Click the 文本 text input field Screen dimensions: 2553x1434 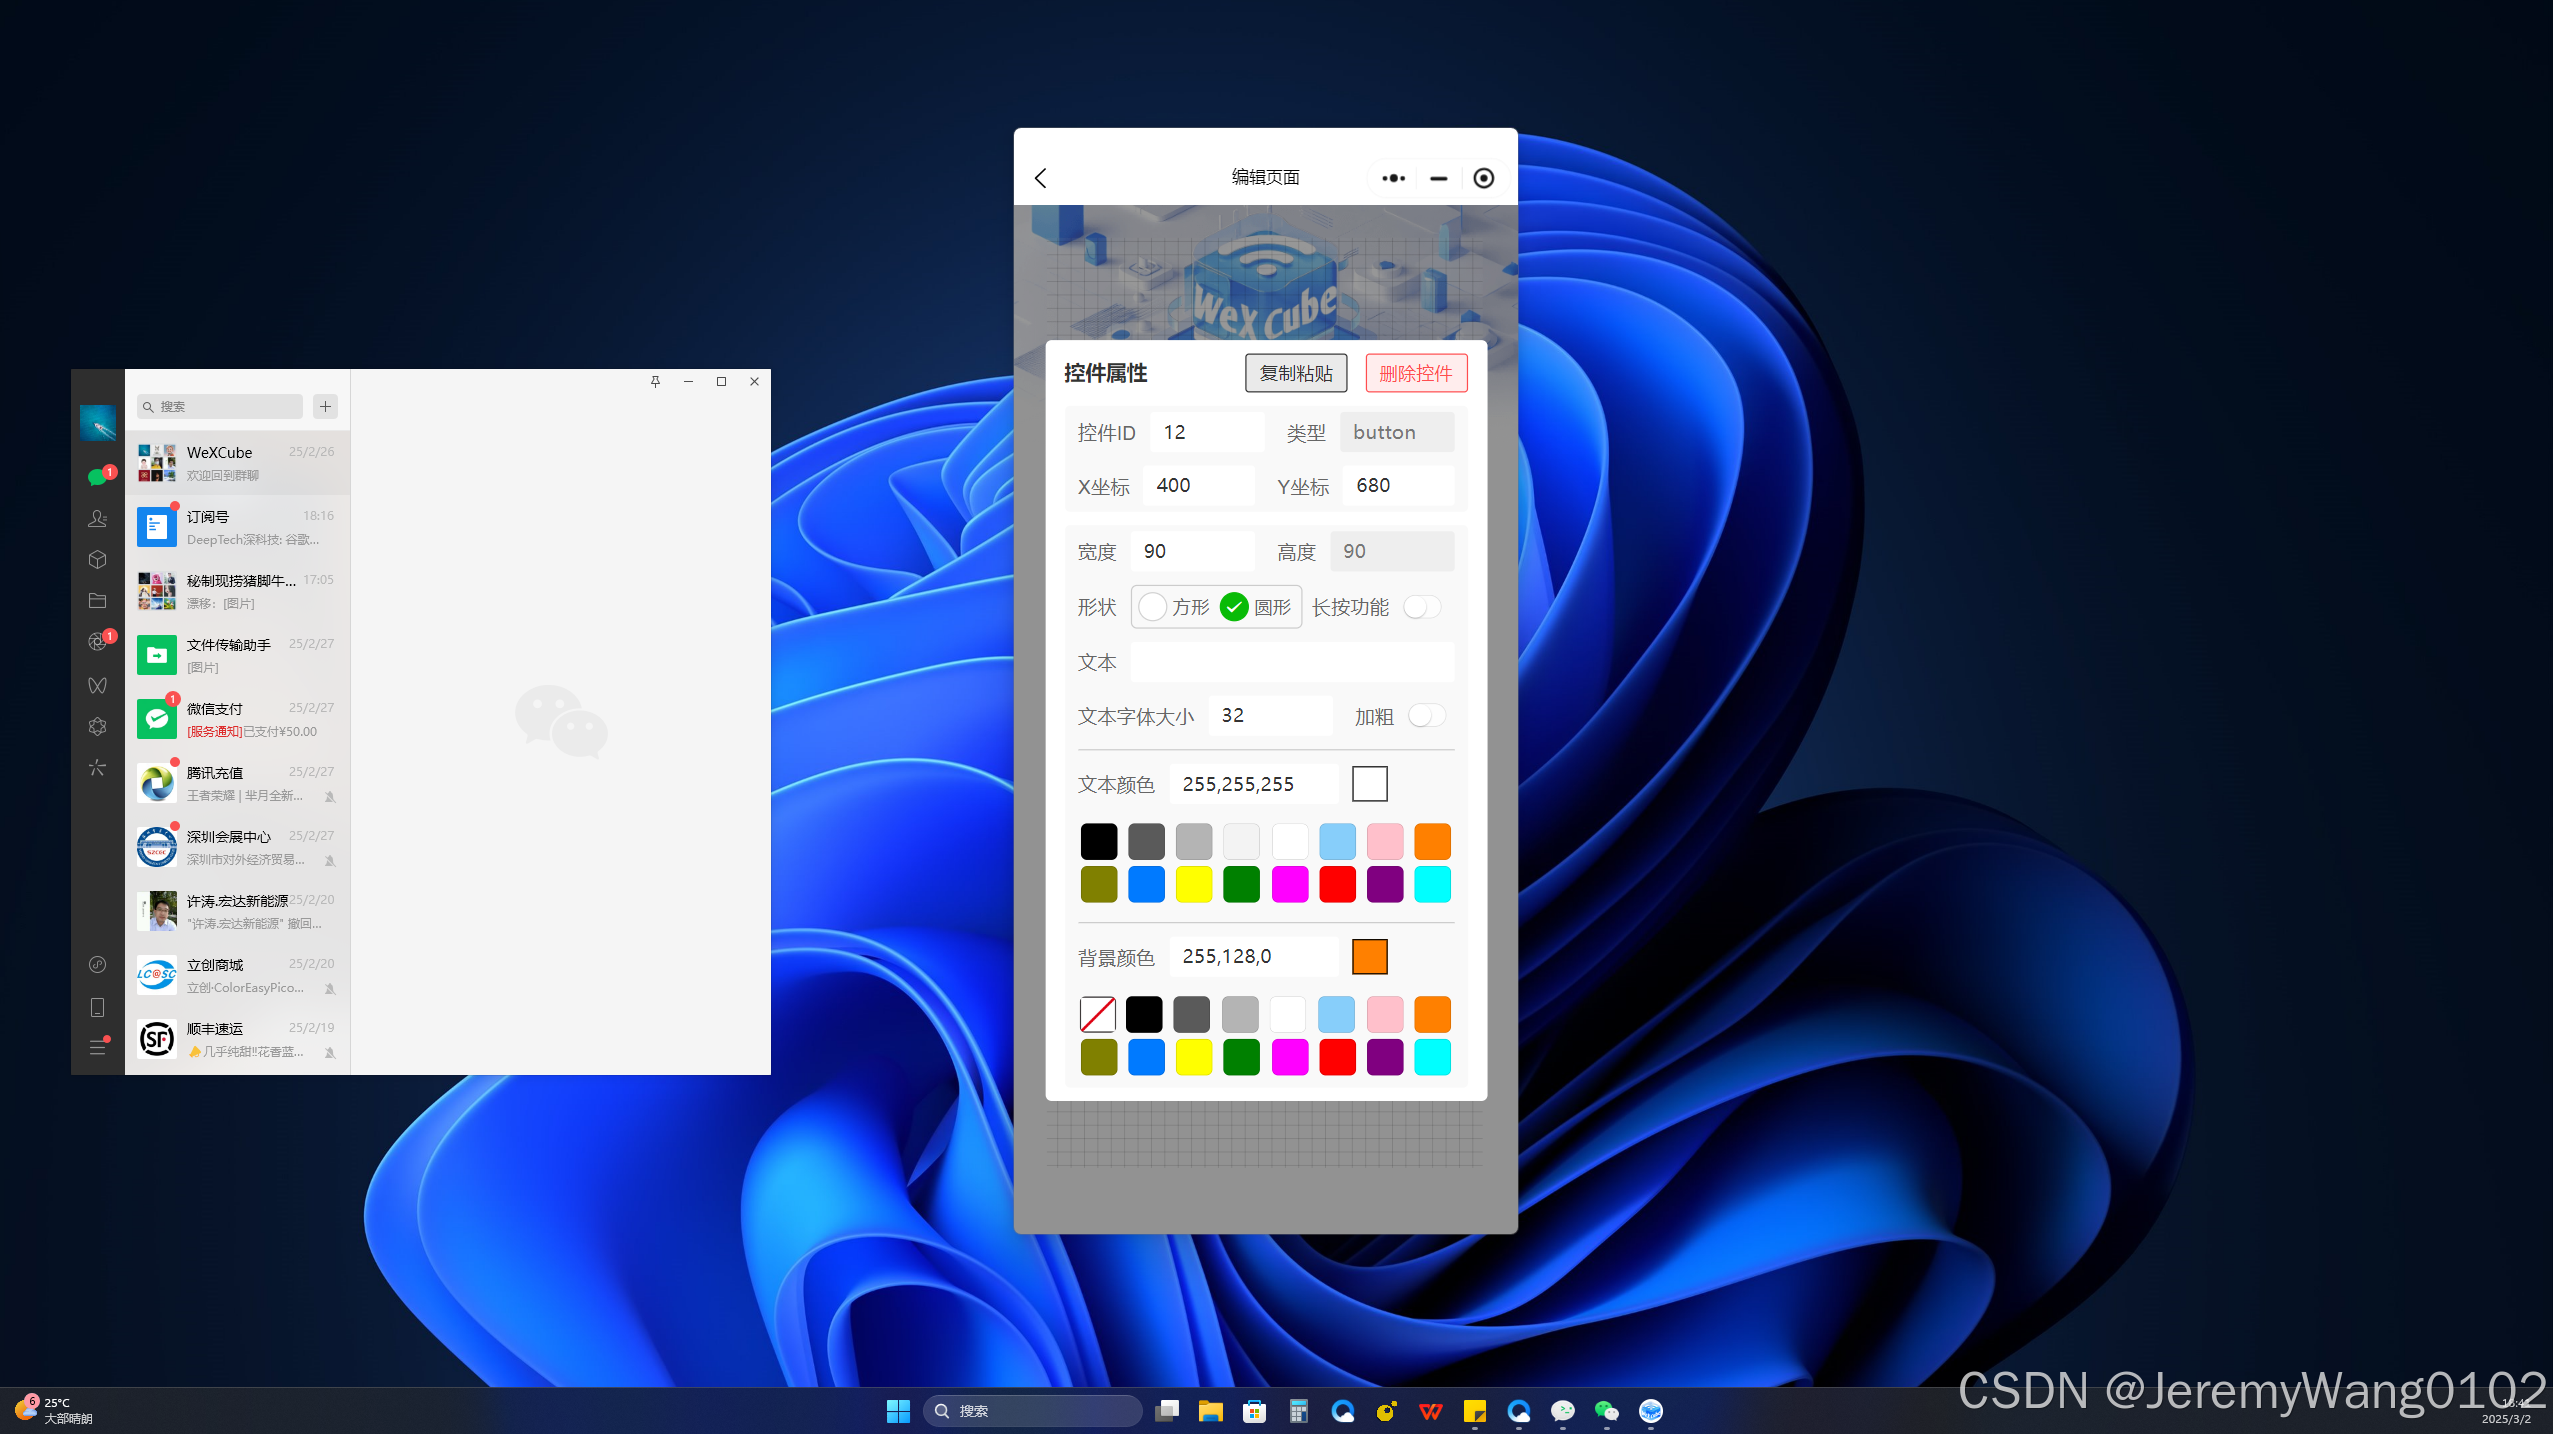[x=1291, y=662]
